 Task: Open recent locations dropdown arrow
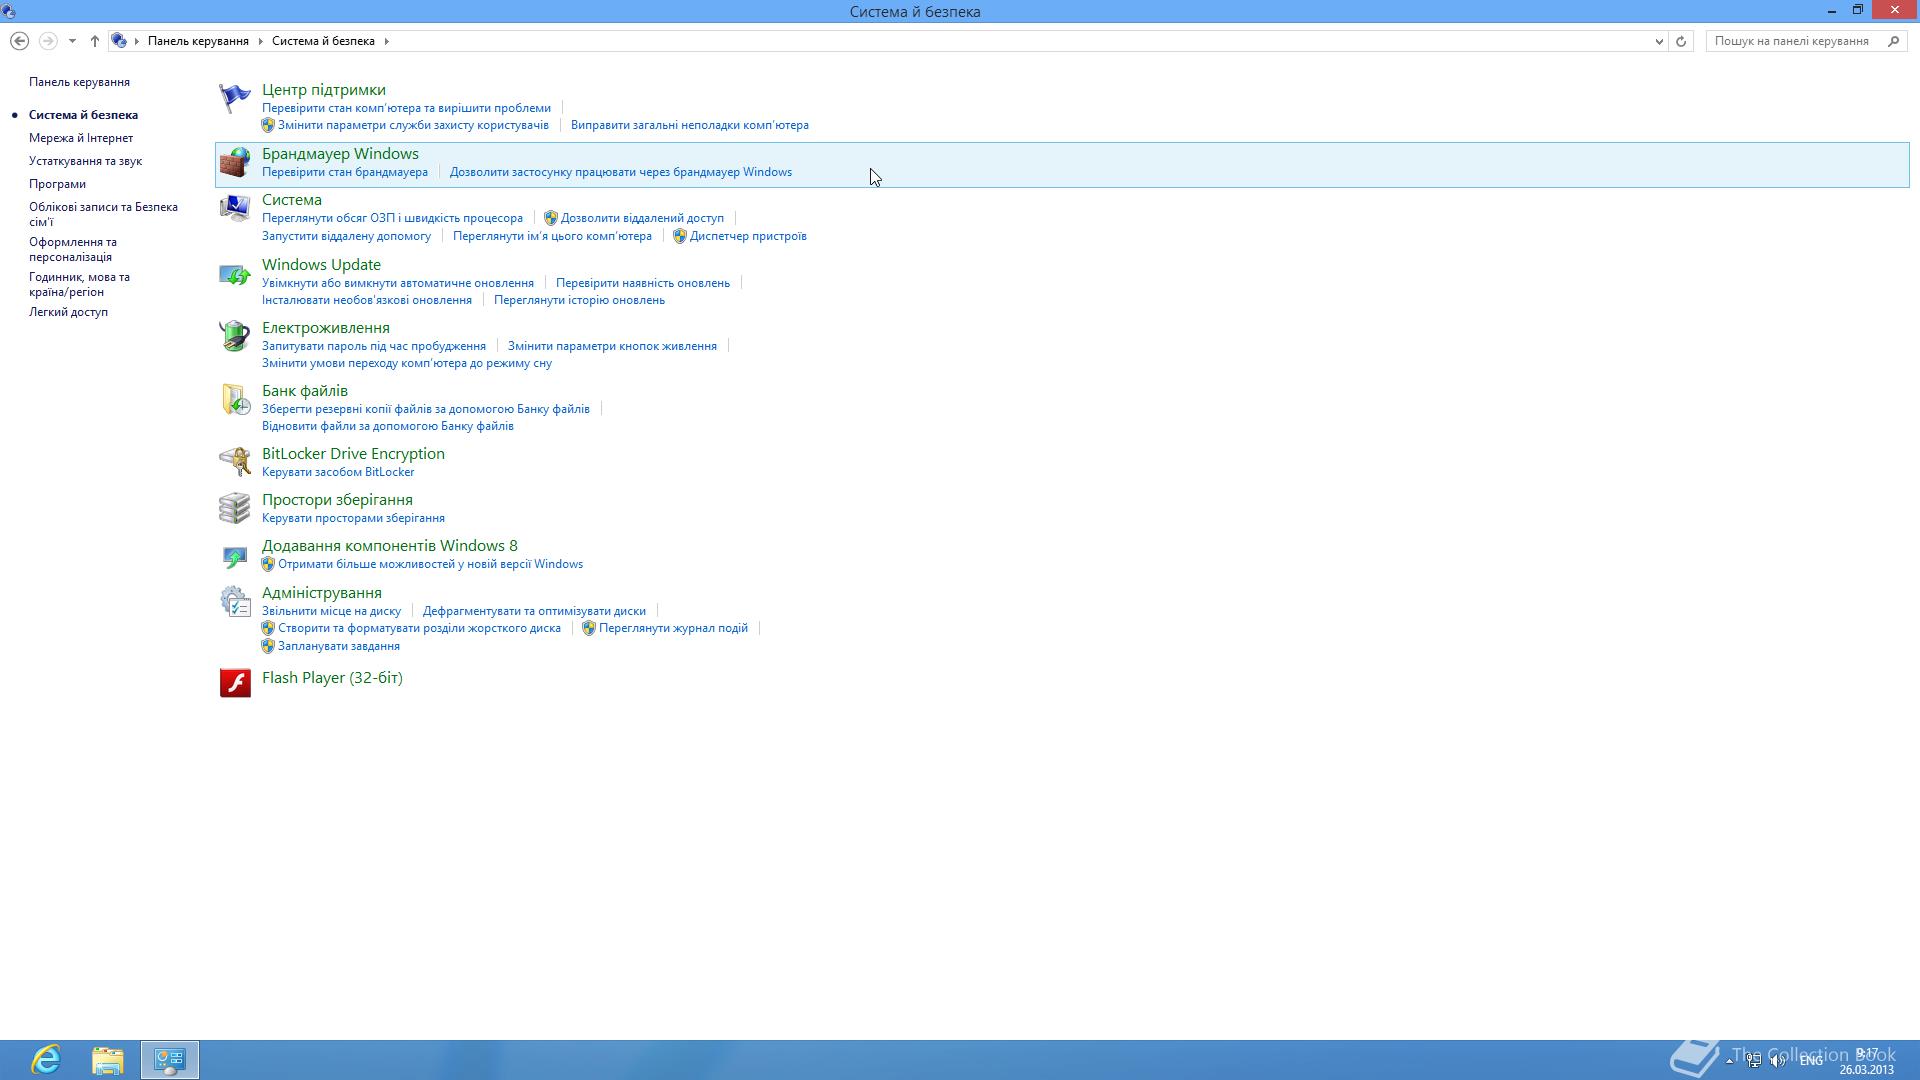[x=72, y=41]
